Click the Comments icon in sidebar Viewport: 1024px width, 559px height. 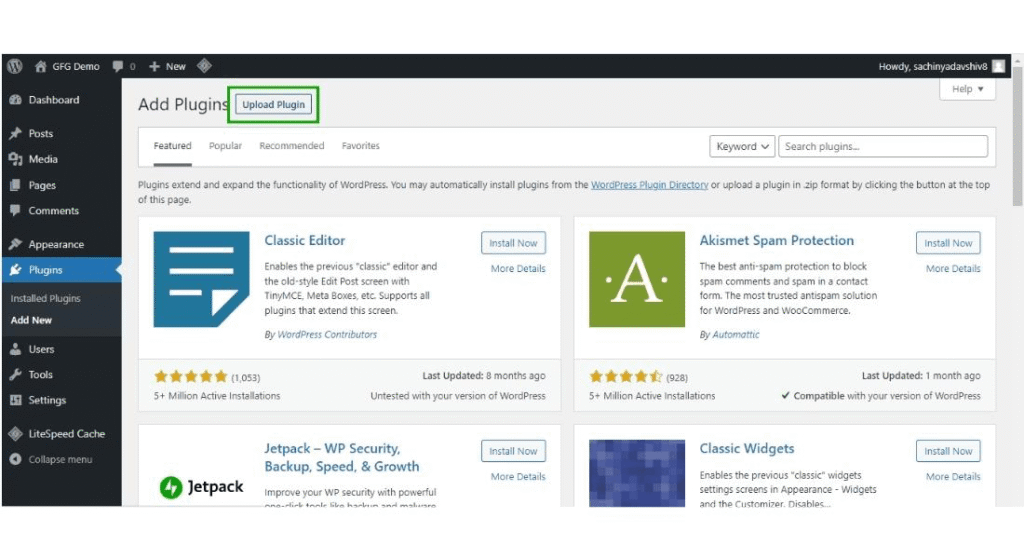click(16, 210)
